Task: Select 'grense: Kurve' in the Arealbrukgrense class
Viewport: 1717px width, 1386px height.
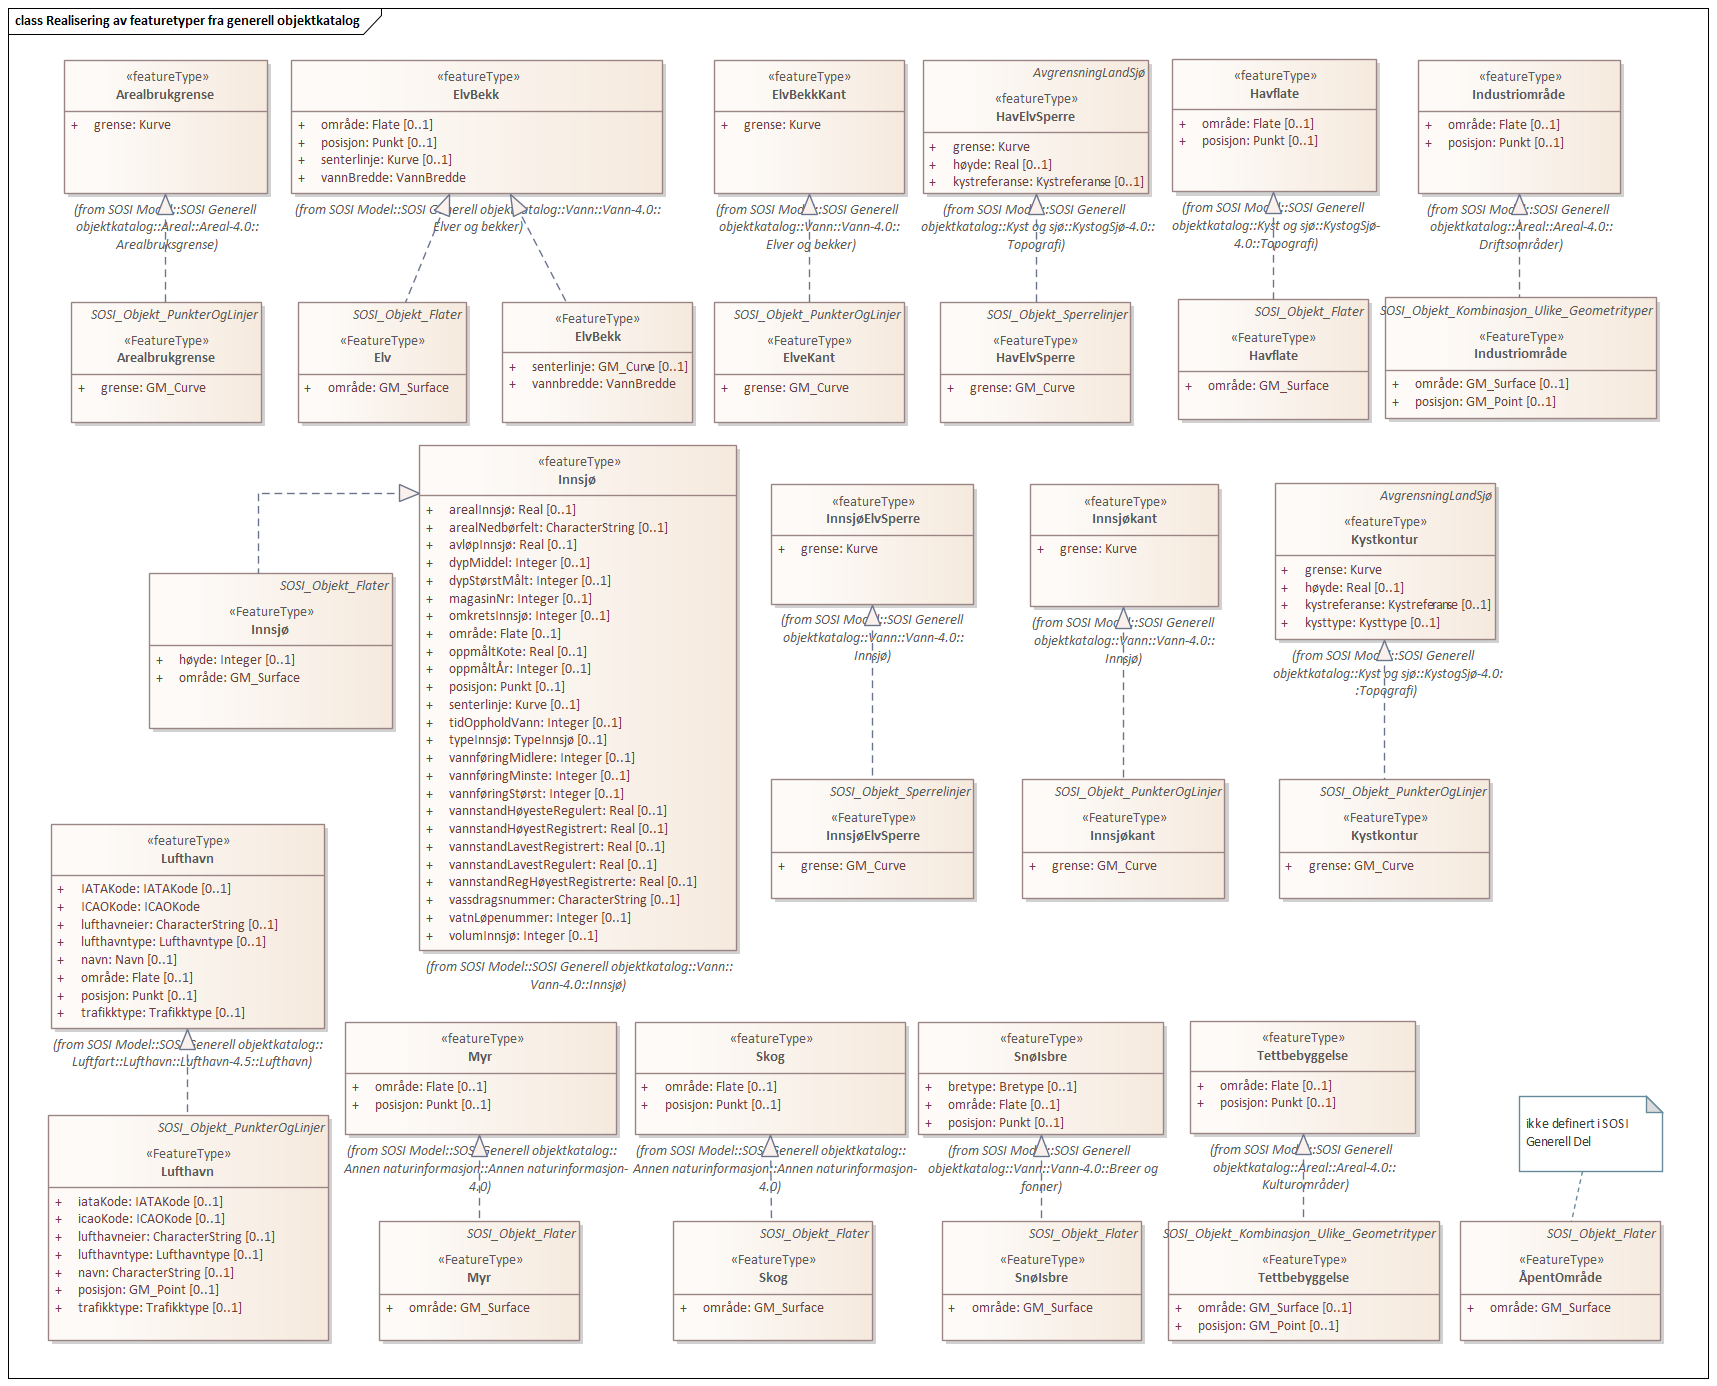Action: (x=131, y=124)
